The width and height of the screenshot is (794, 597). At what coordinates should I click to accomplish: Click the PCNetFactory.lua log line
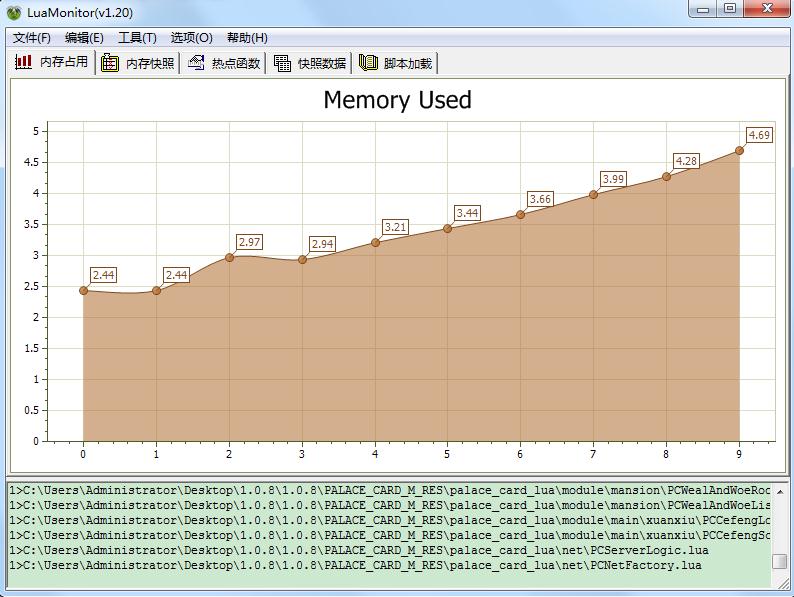(355, 566)
